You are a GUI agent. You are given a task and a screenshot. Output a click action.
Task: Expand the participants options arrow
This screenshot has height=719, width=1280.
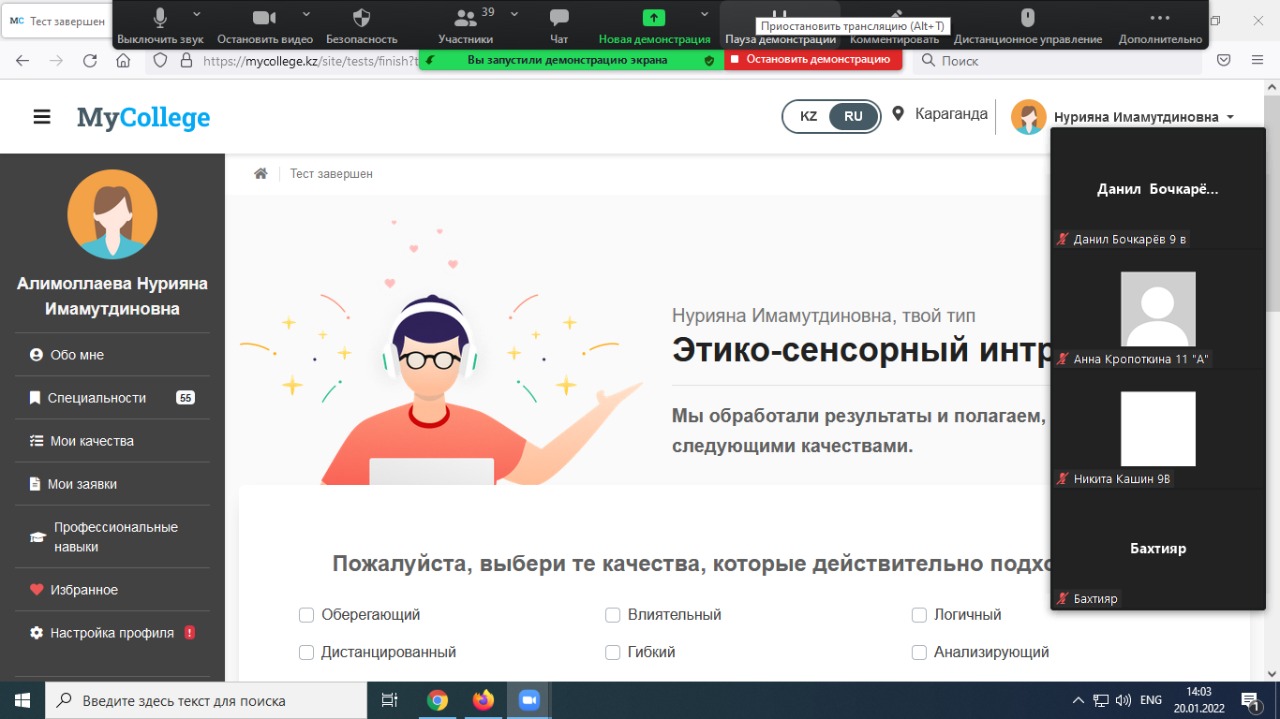[514, 14]
